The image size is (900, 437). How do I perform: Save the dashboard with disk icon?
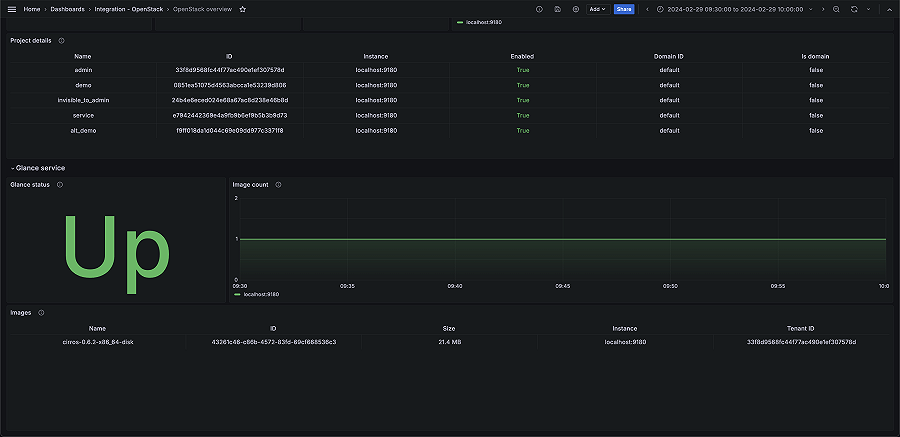pyautogui.click(x=557, y=9)
